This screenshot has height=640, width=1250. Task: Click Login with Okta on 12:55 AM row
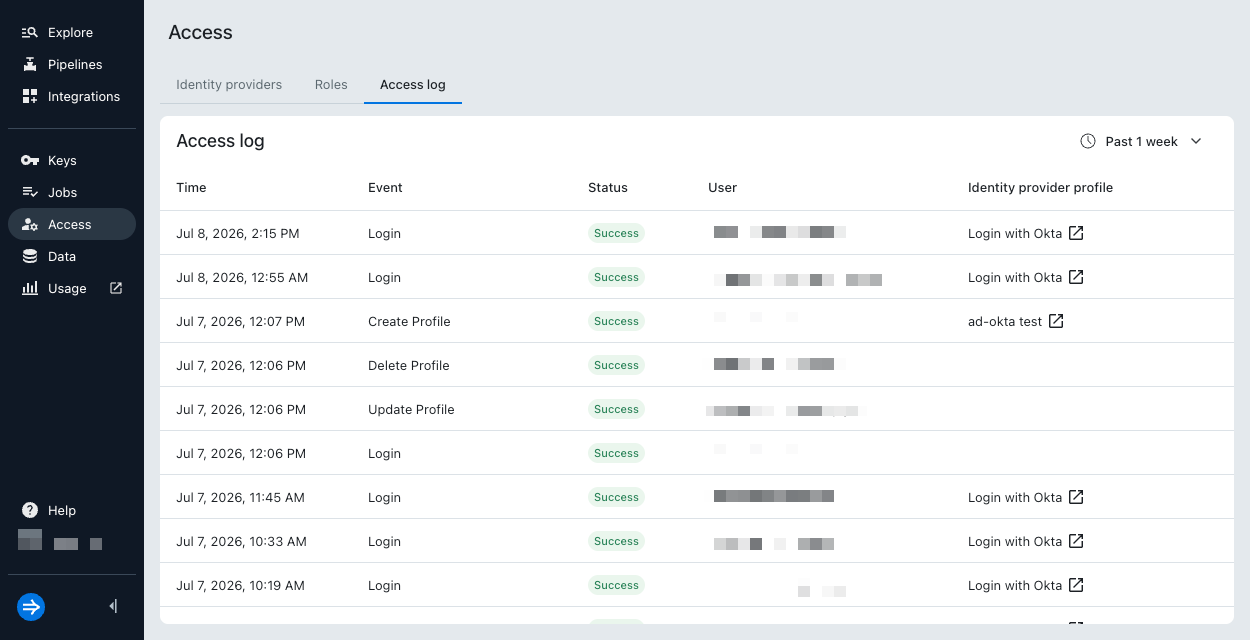1015,277
